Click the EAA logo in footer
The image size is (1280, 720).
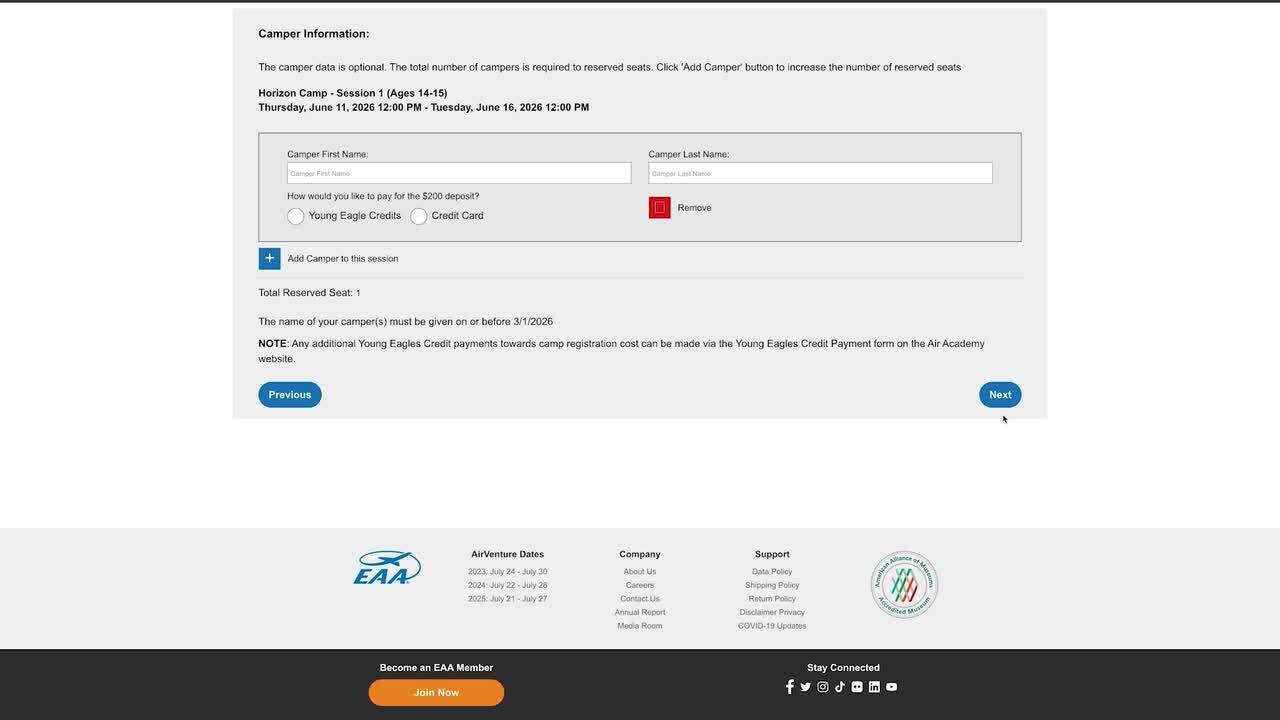click(387, 568)
